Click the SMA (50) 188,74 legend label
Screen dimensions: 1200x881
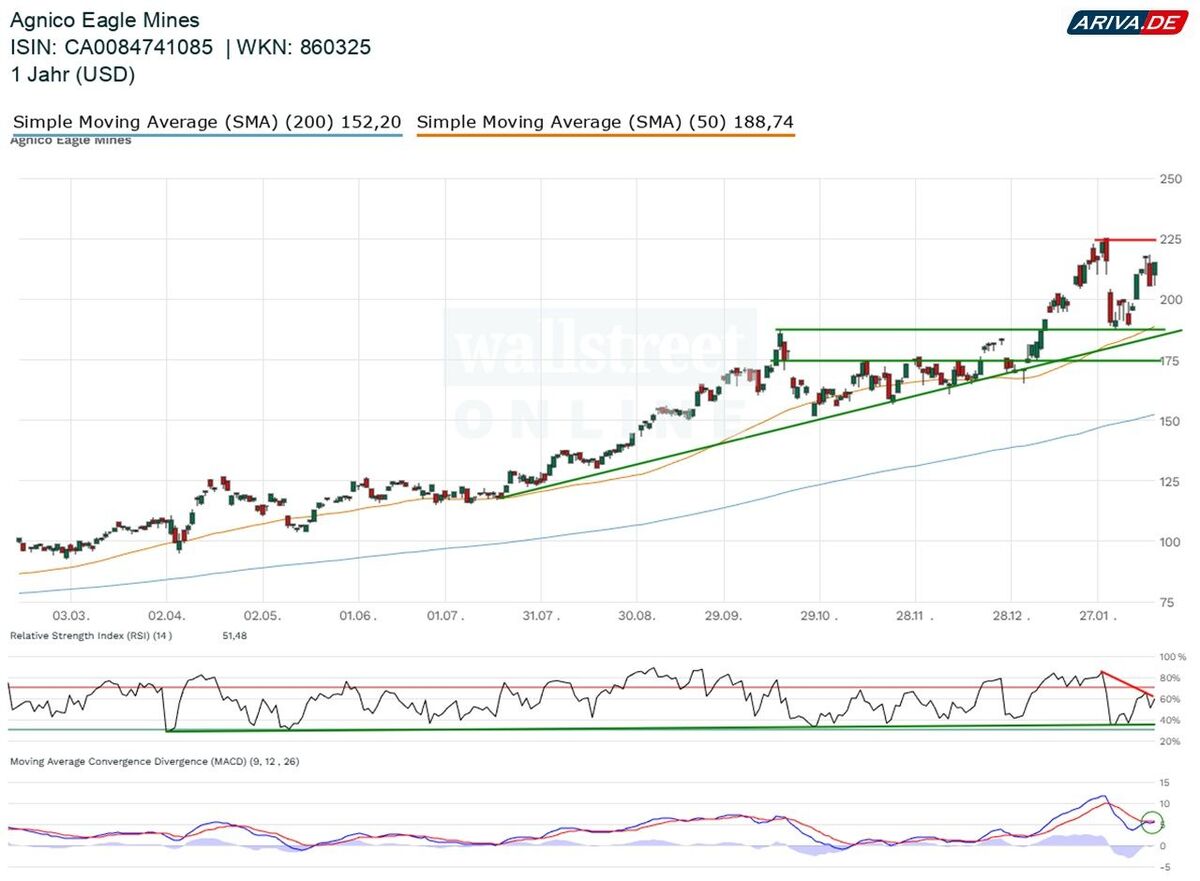point(605,122)
